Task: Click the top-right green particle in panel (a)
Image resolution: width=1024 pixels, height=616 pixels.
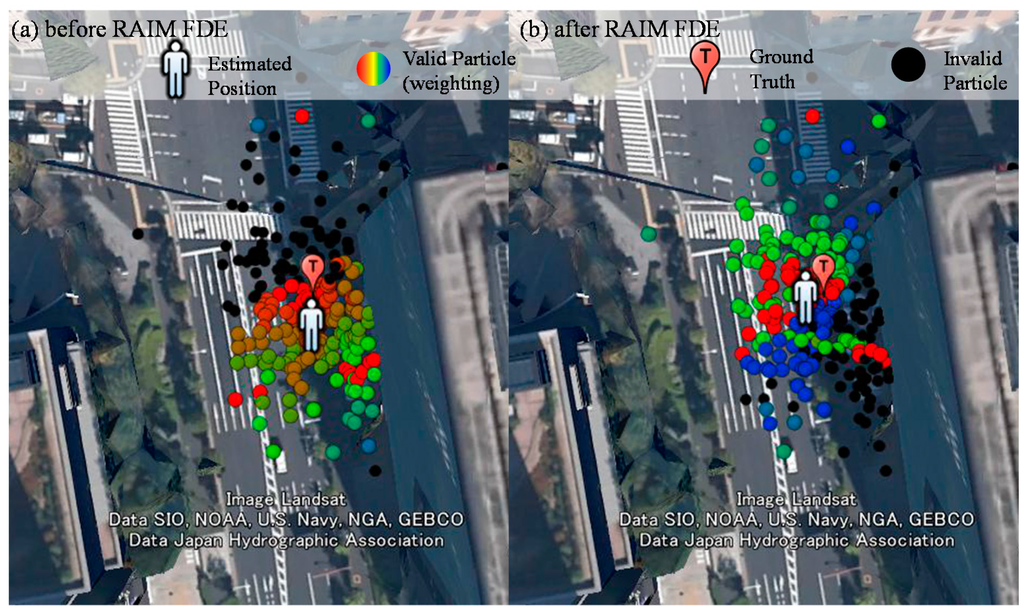Action: 368,121
